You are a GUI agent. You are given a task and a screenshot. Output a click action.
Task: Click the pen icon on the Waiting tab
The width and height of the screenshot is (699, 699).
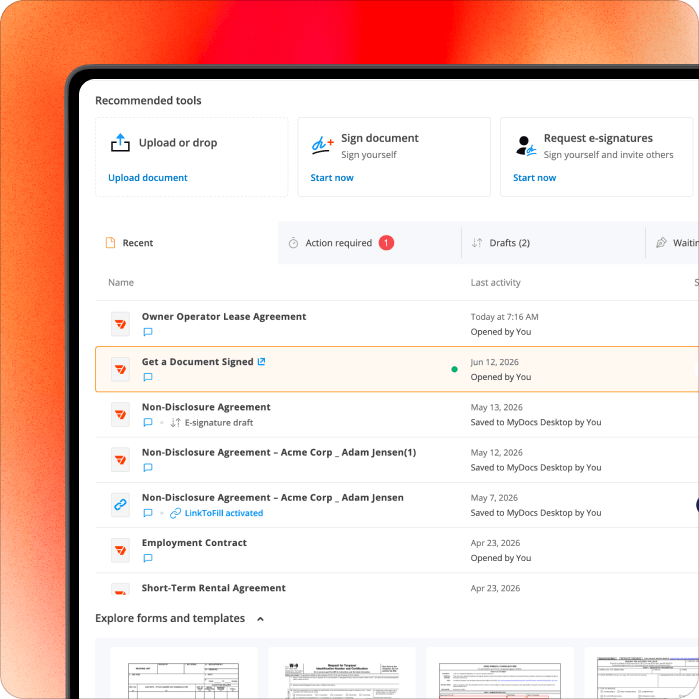(x=661, y=243)
